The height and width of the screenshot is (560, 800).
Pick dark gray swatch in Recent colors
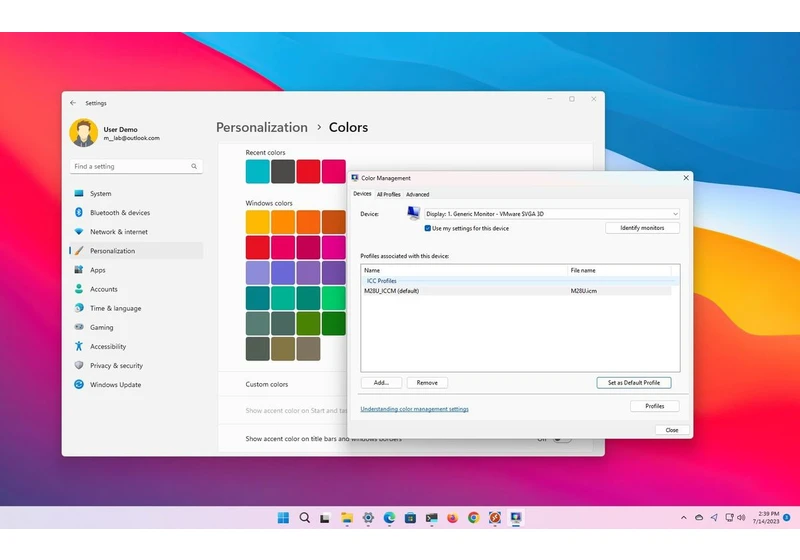(283, 171)
